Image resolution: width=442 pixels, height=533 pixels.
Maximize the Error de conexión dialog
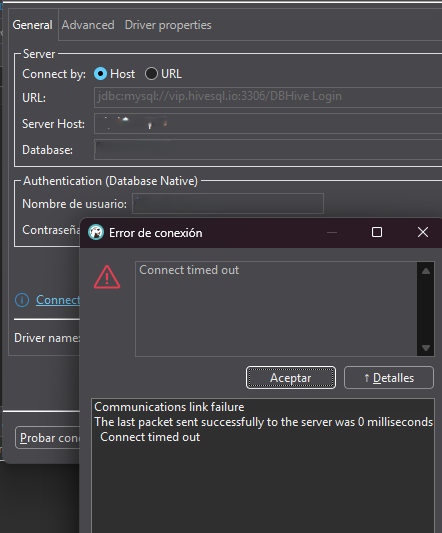(377, 233)
